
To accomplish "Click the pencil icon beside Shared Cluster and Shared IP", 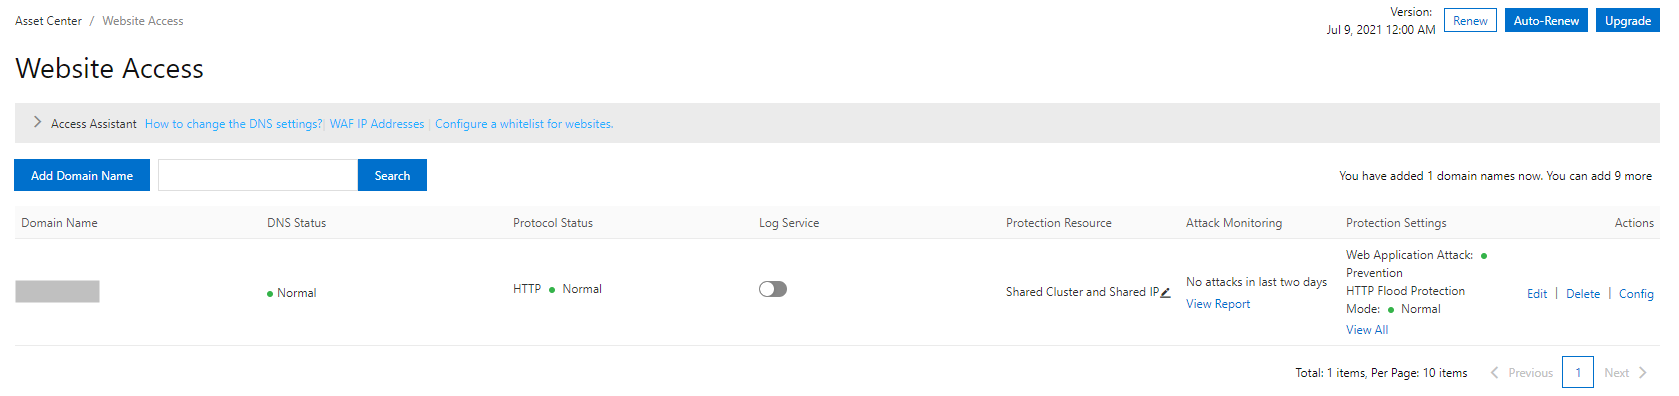I will pyautogui.click(x=1166, y=292).
